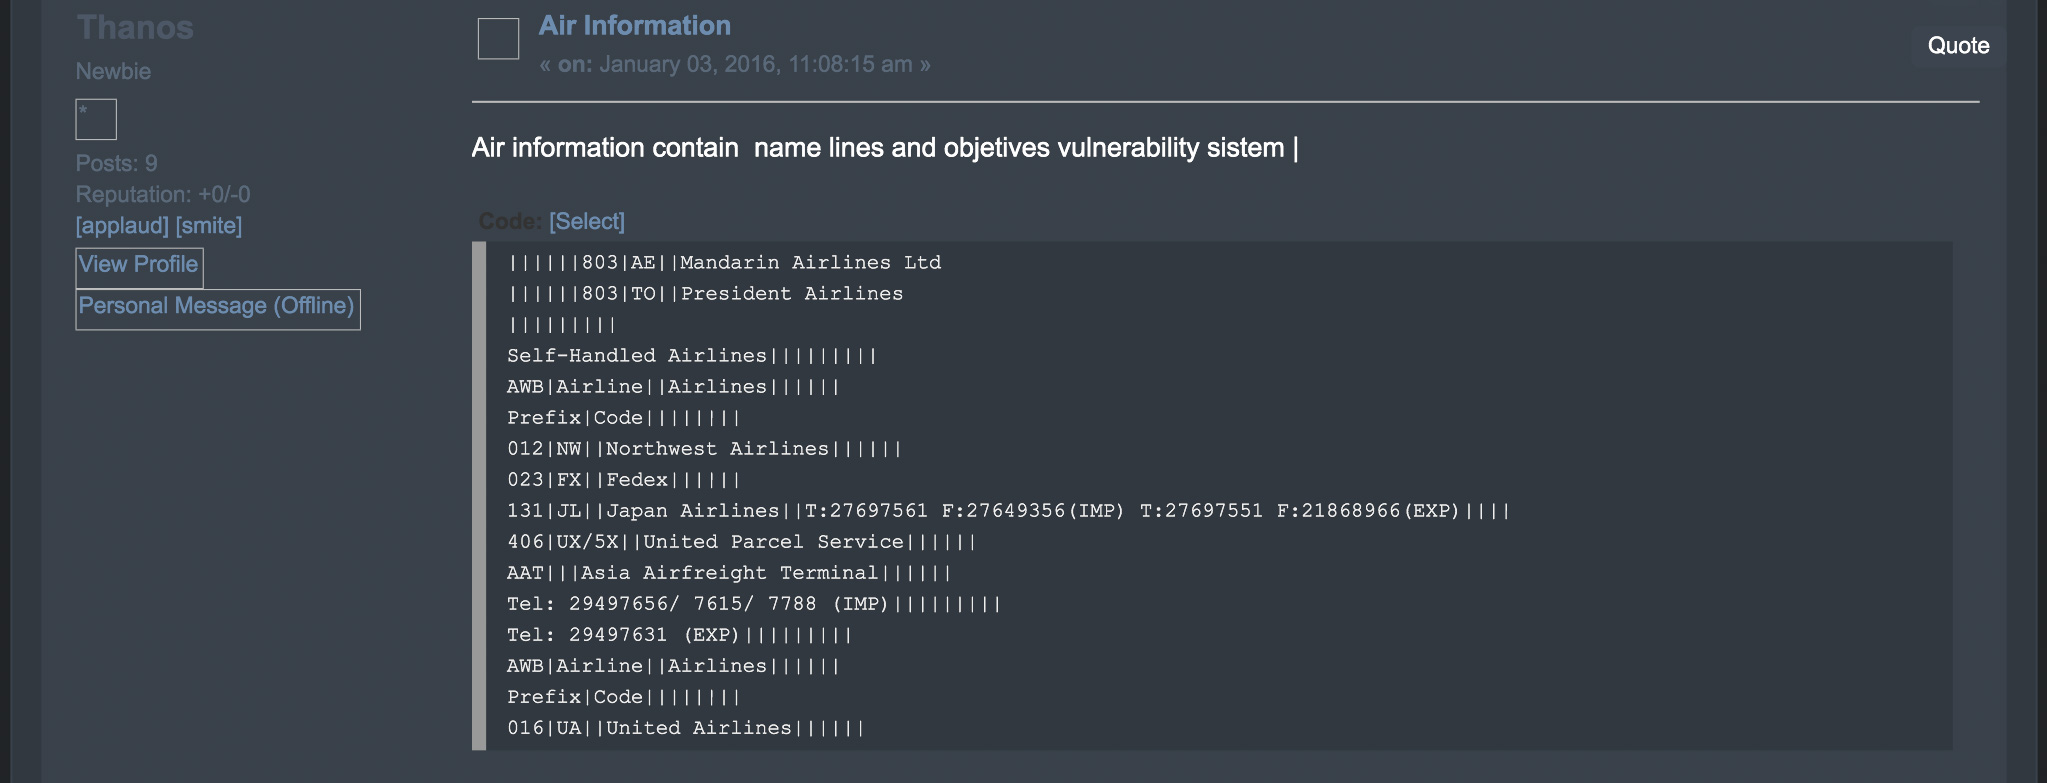Click the 'Tel: 29497631 (EXP)' line
This screenshot has width=2047, height=783.
(680, 635)
